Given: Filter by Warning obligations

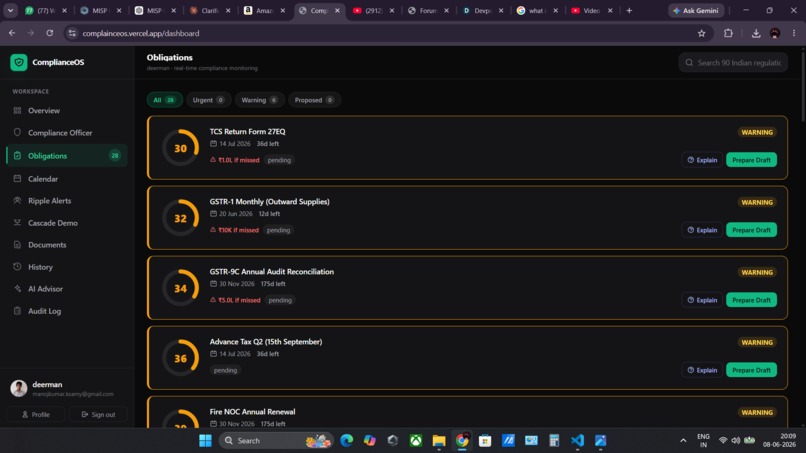Looking at the screenshot, I should [260, 100].
